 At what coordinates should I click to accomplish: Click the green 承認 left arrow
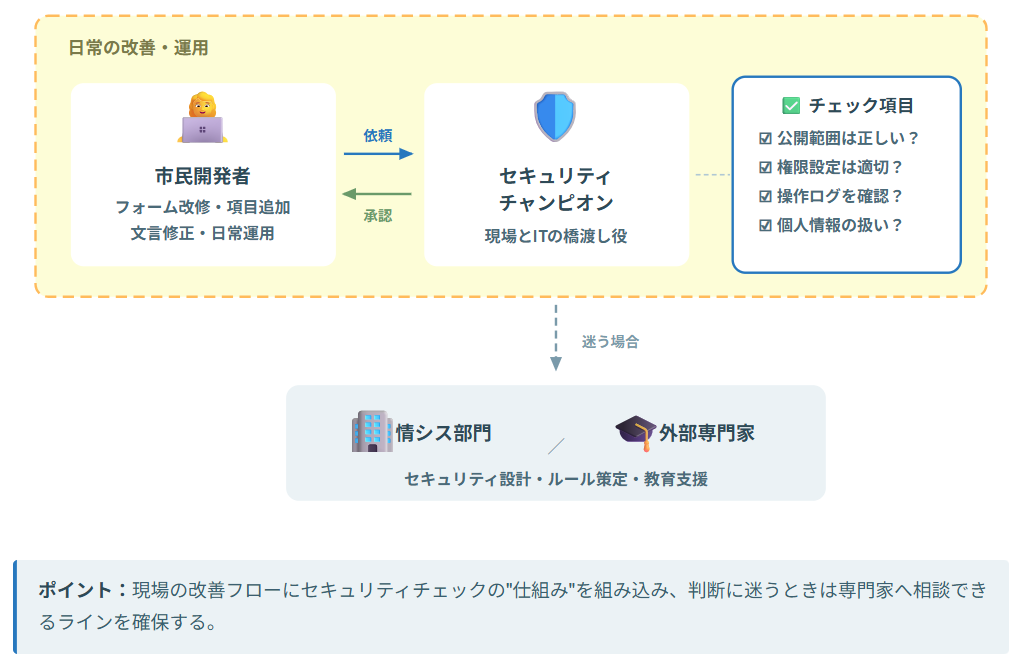[x=377, y=194]
